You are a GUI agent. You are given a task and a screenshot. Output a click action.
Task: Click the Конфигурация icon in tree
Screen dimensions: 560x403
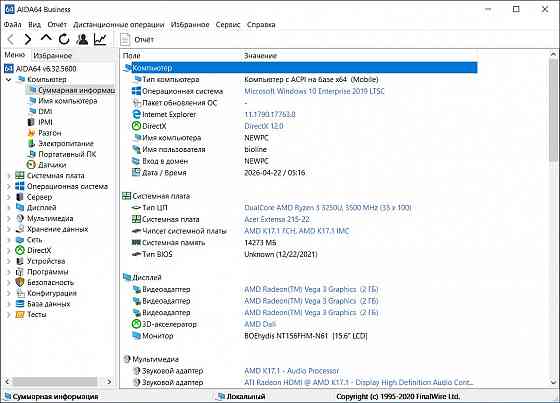(x=20, y=293)
